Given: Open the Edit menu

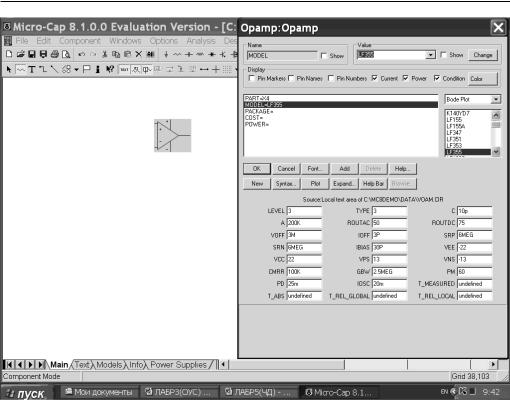Looking at the screenshot, I should tap(44, 41).
